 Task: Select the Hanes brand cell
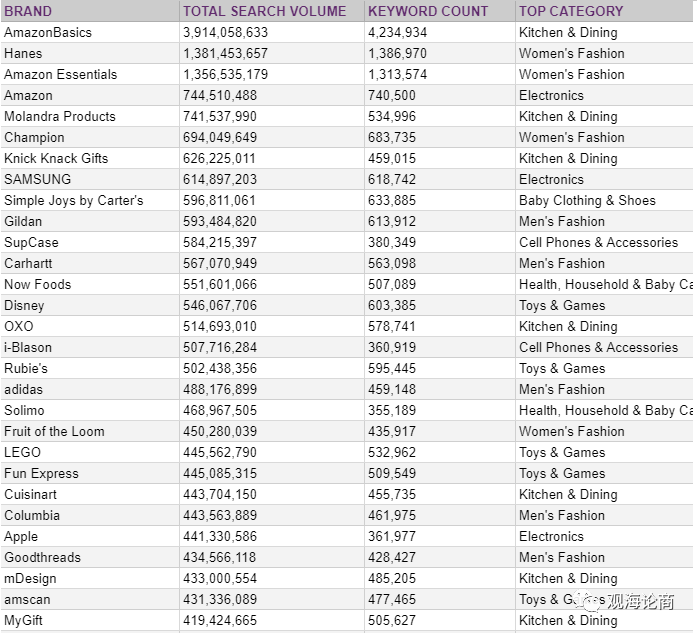[90, 53]
